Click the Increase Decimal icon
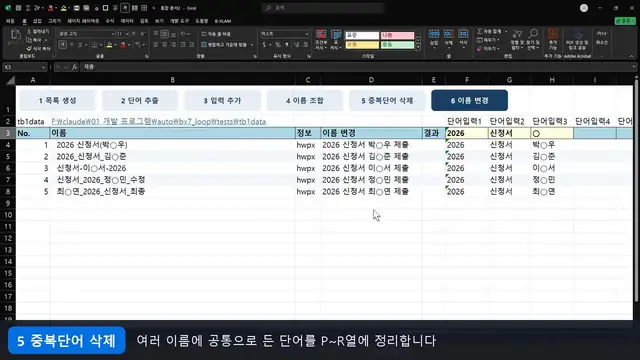 coord(296,44)
